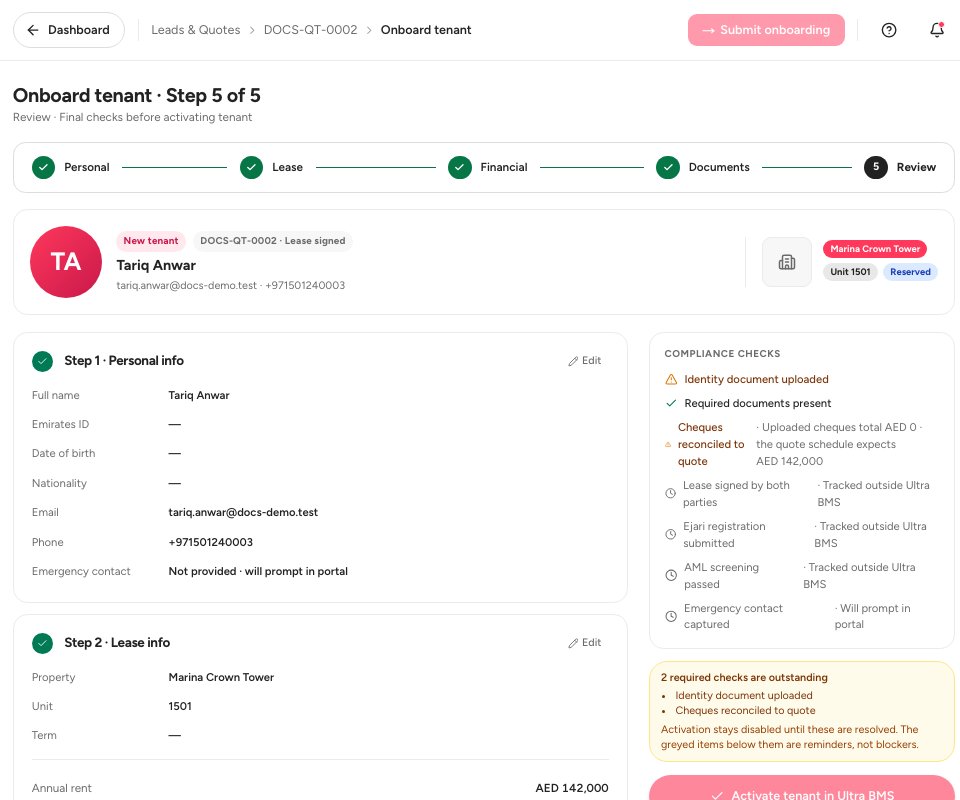Click the Marina Crown Tower tag
Screen dimensions: 960x800
click(875, 249)
